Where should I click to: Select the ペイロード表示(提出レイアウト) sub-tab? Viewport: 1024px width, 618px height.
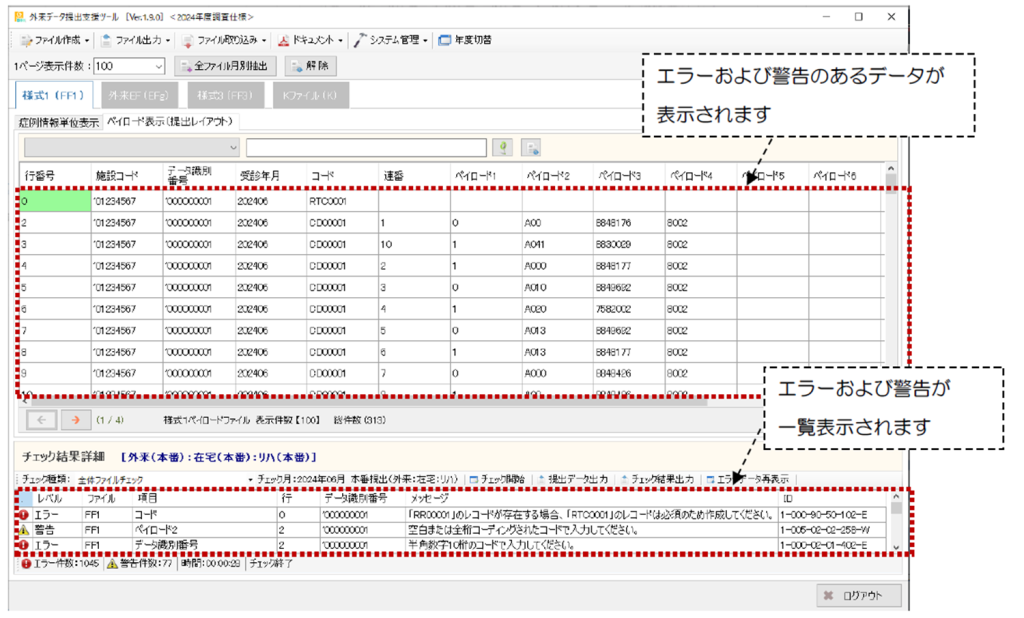pyautogui.click(x=170, y=122)
